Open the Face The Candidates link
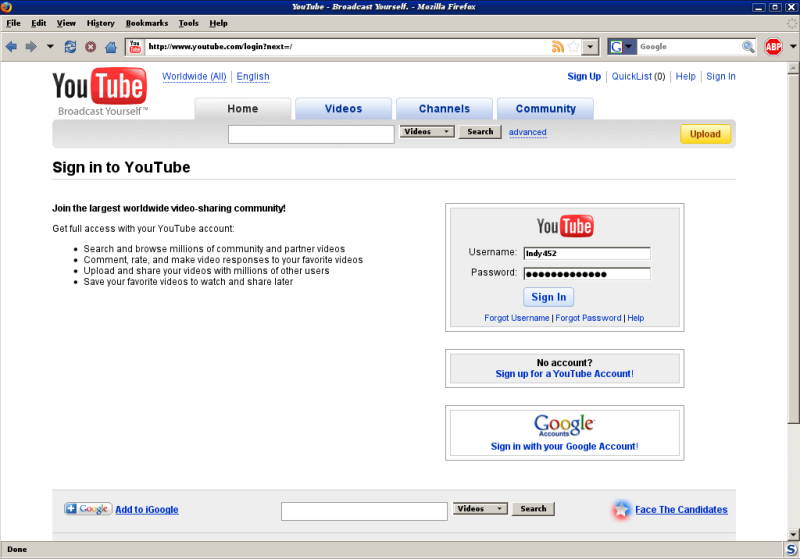 pos(681,510)
